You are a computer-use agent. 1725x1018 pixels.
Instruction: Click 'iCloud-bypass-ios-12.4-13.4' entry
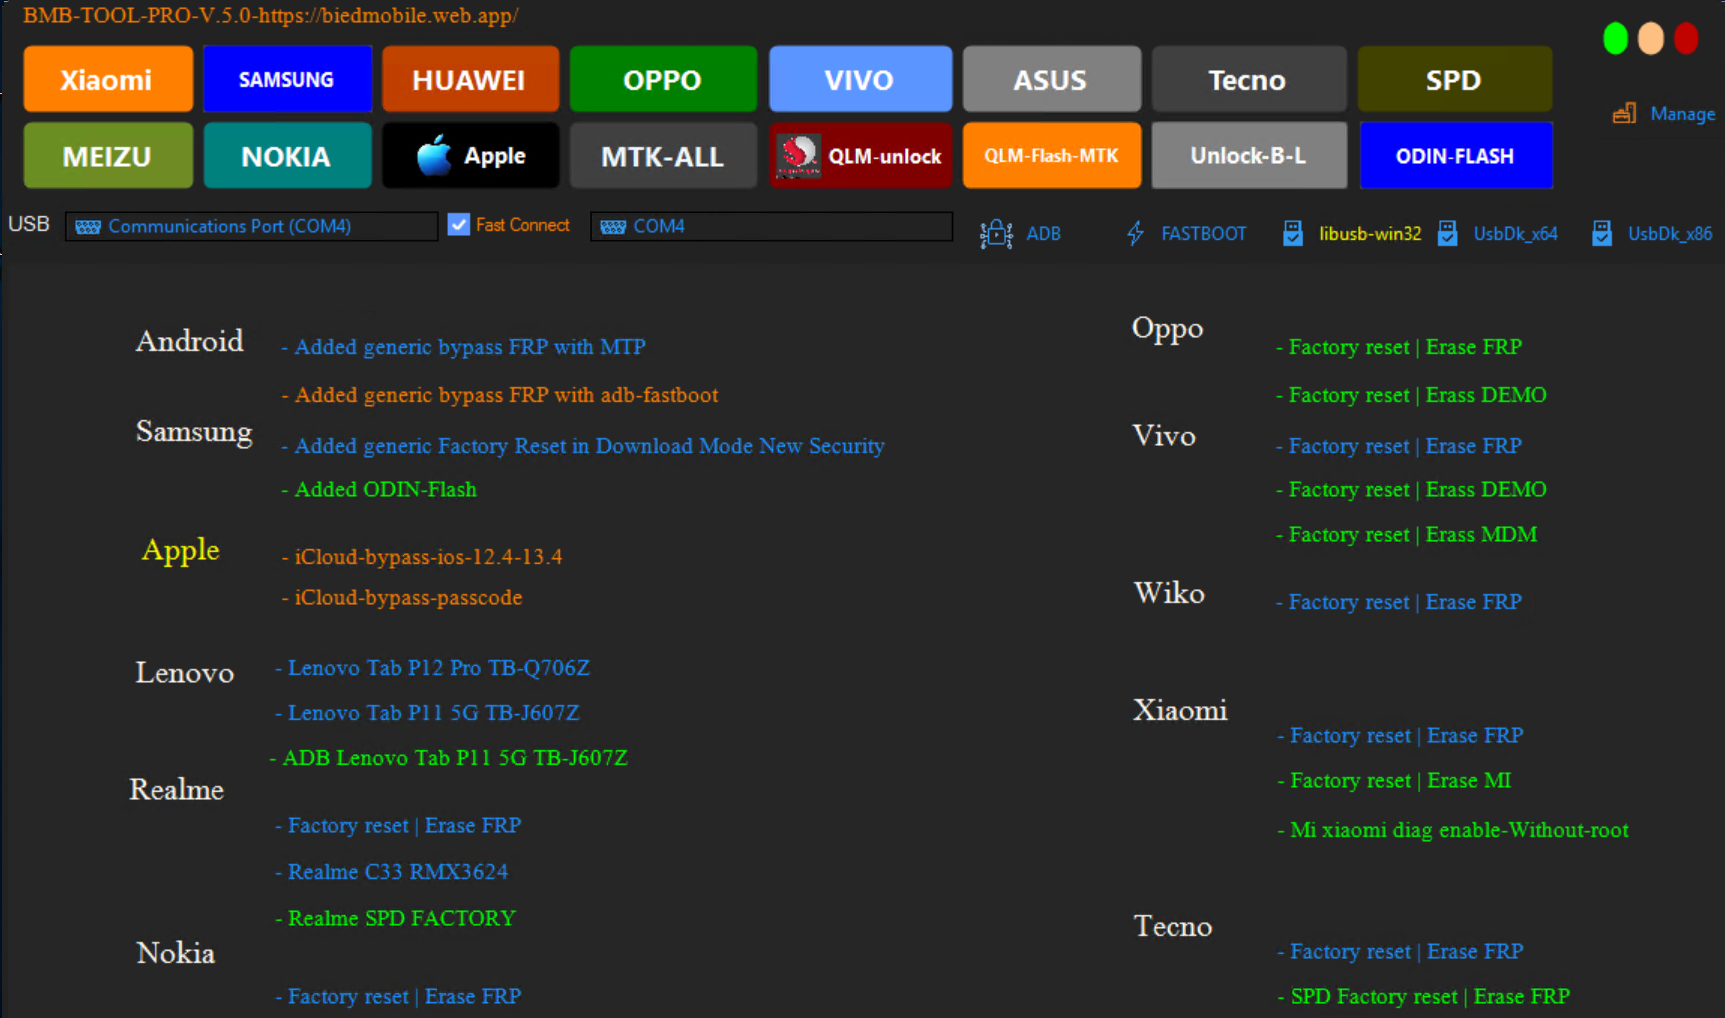[x=422, y=557]
